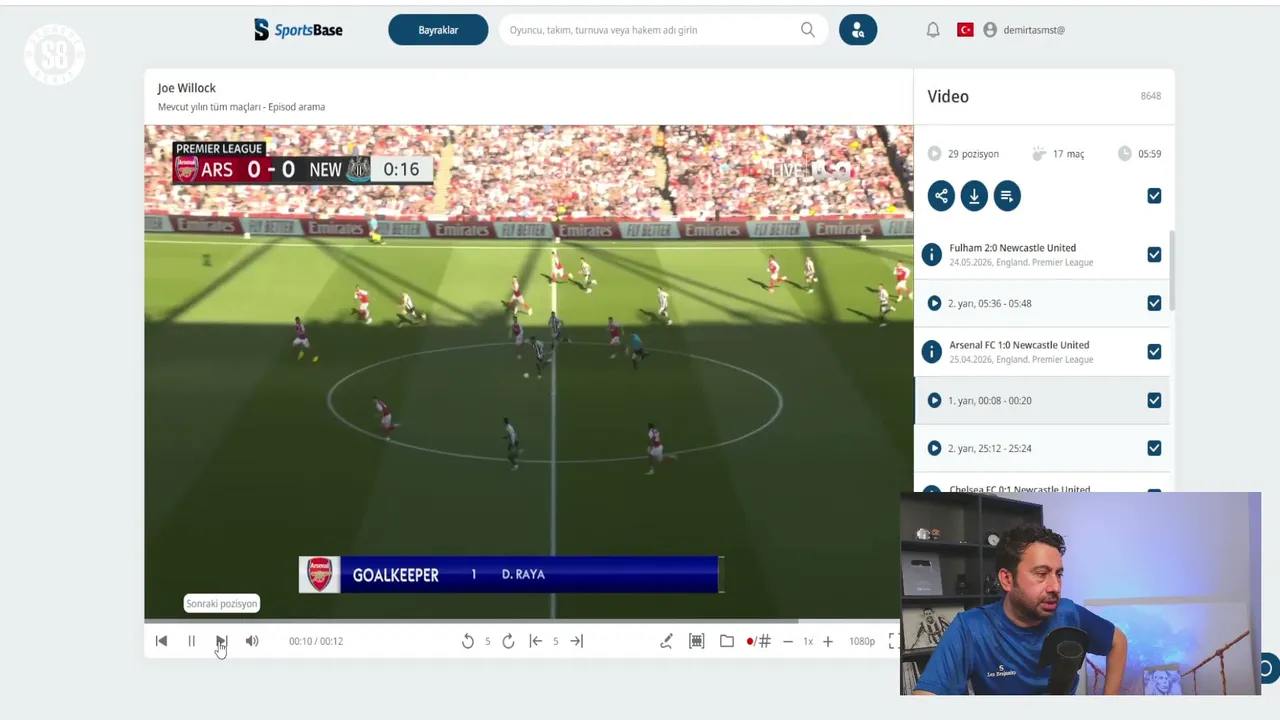This screenshot has width=1280, height=720.
Task: Click the Video panel heading
Action: (x=948, y=97)
